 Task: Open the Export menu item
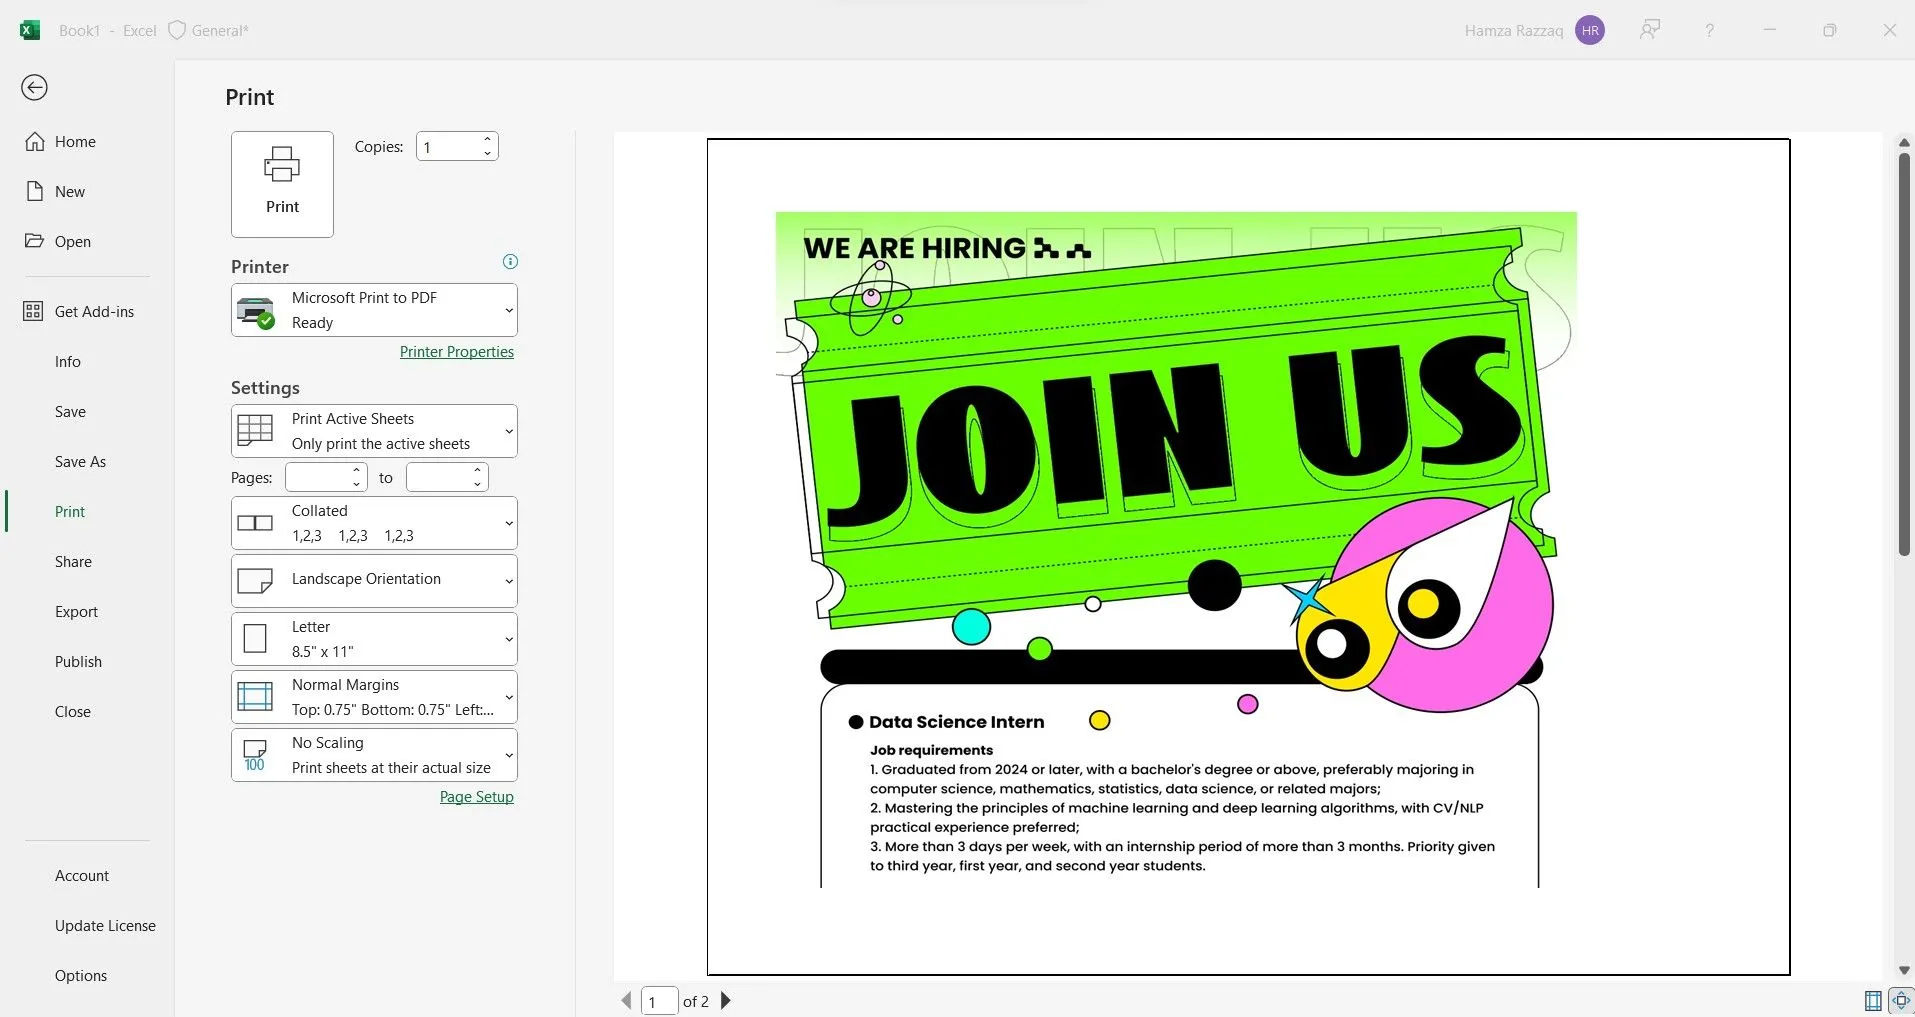tap(76, 612)
